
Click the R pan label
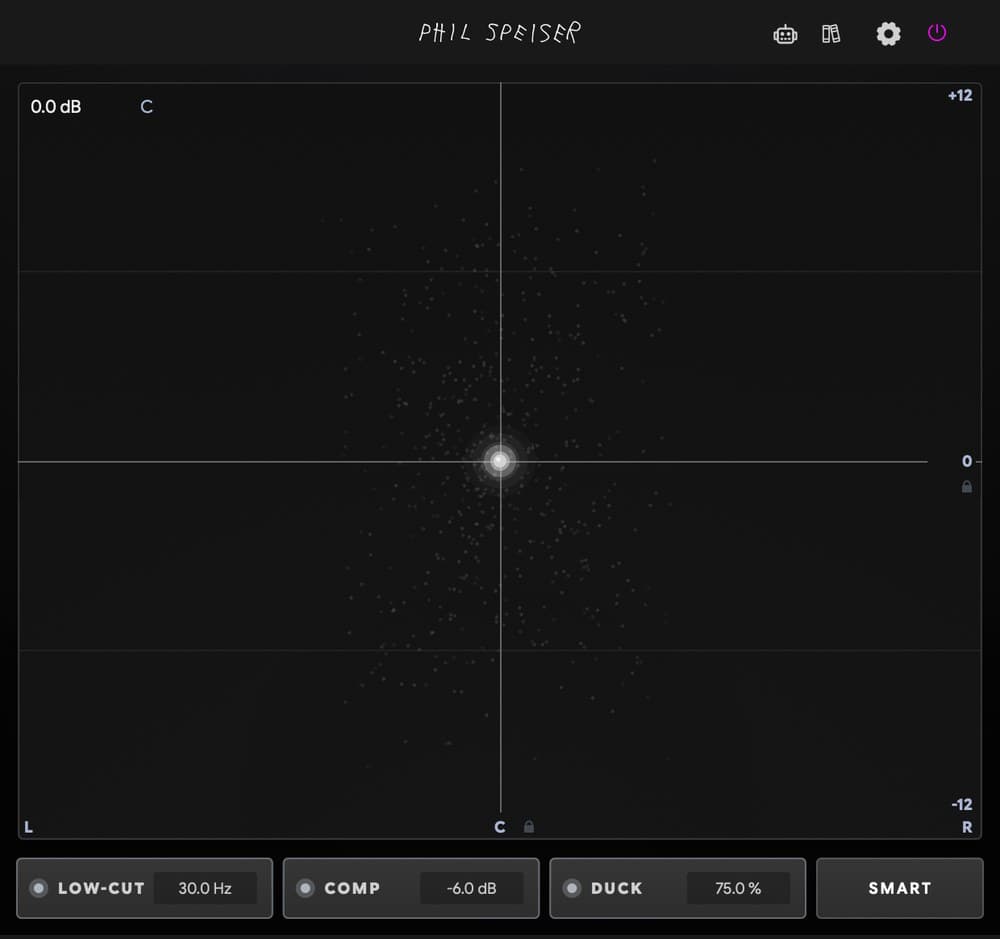pyautogui.click(x=967, y=827)
